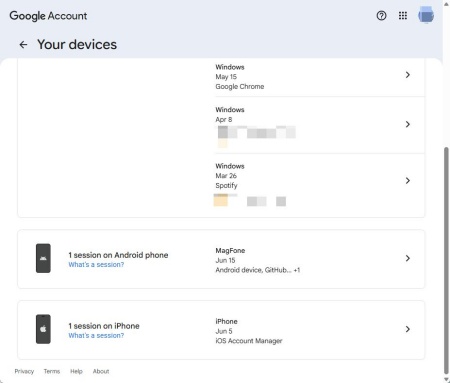Select the Jun 15 date text
The width and height of the screenshot is (450, 383).
coord(225,260)
